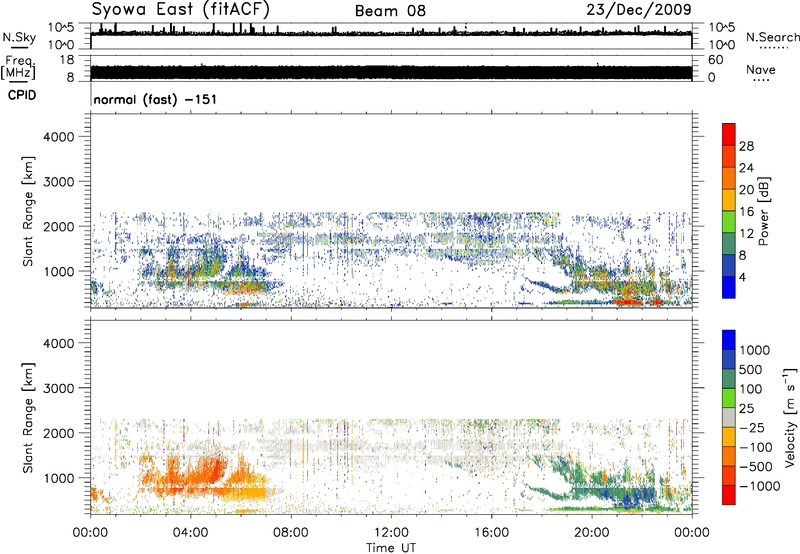Select the '08:00' time tick label
Screen dimensions: 800x554
tap(291, 533)
